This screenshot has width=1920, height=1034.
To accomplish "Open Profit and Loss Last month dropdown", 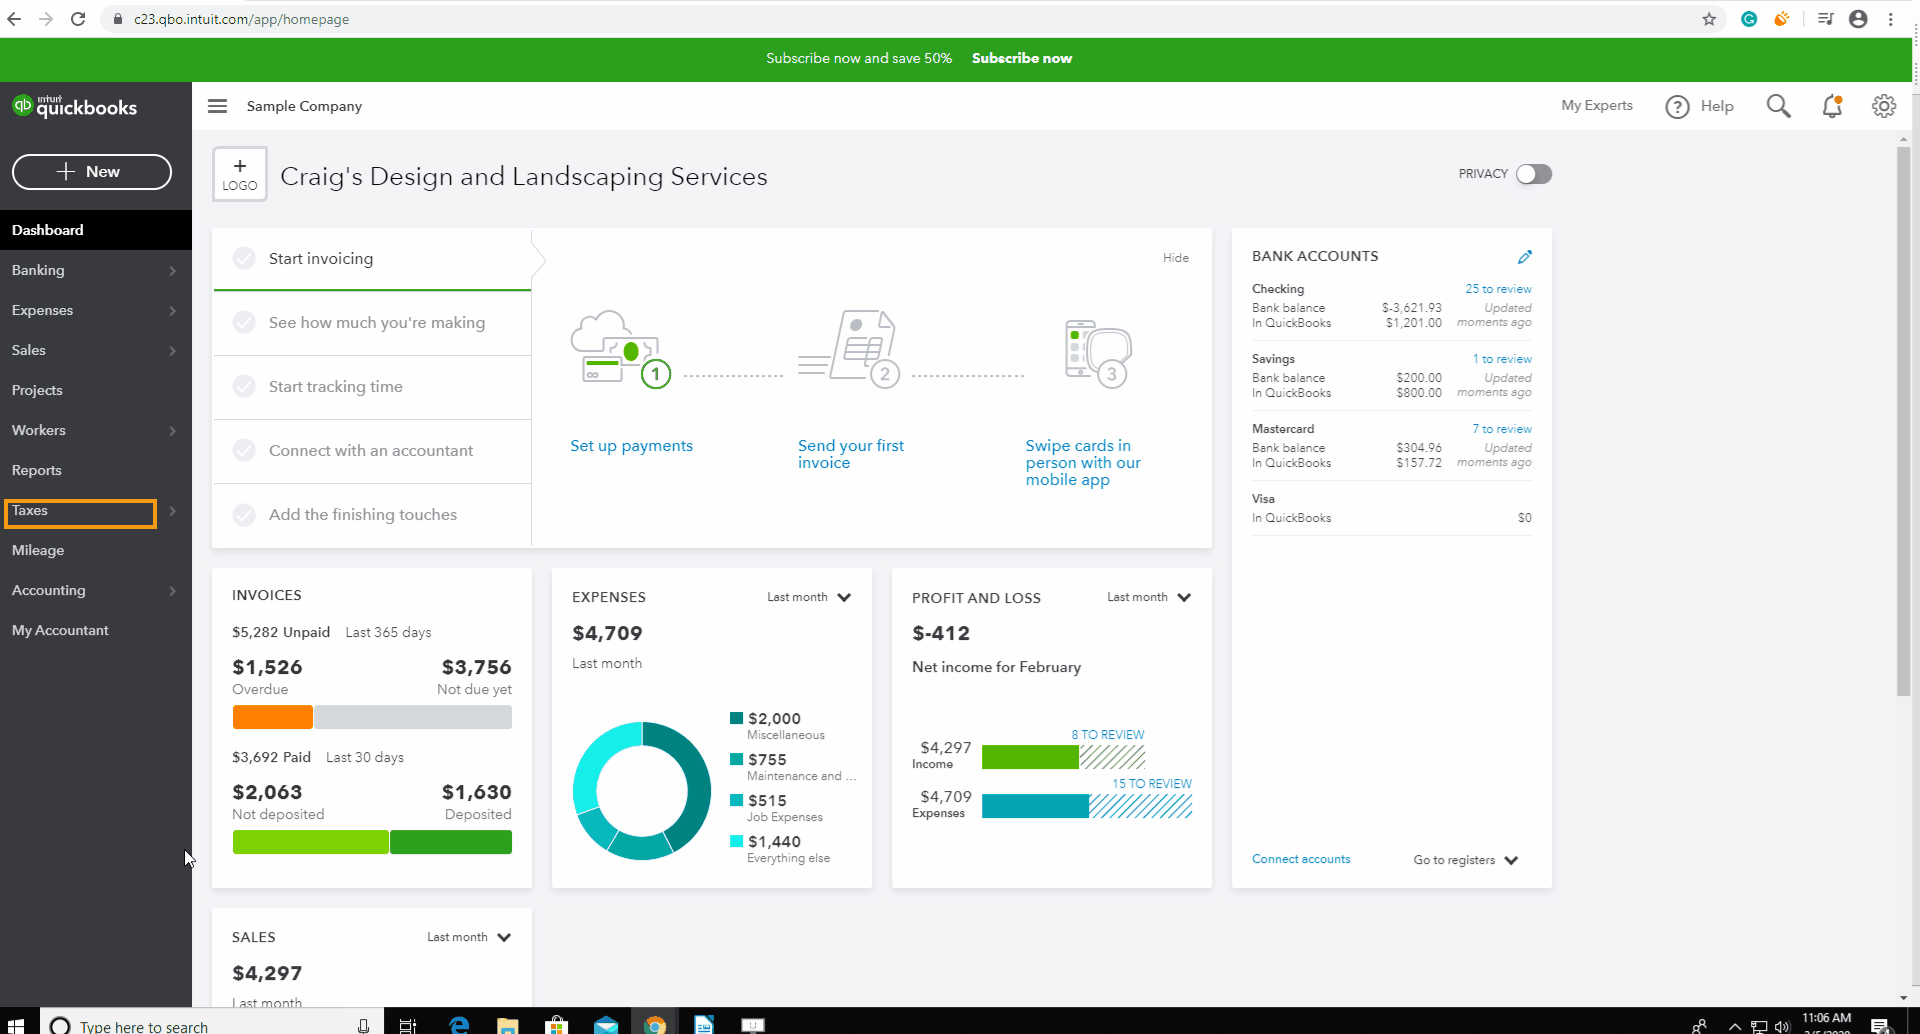I will [1149, 597].
